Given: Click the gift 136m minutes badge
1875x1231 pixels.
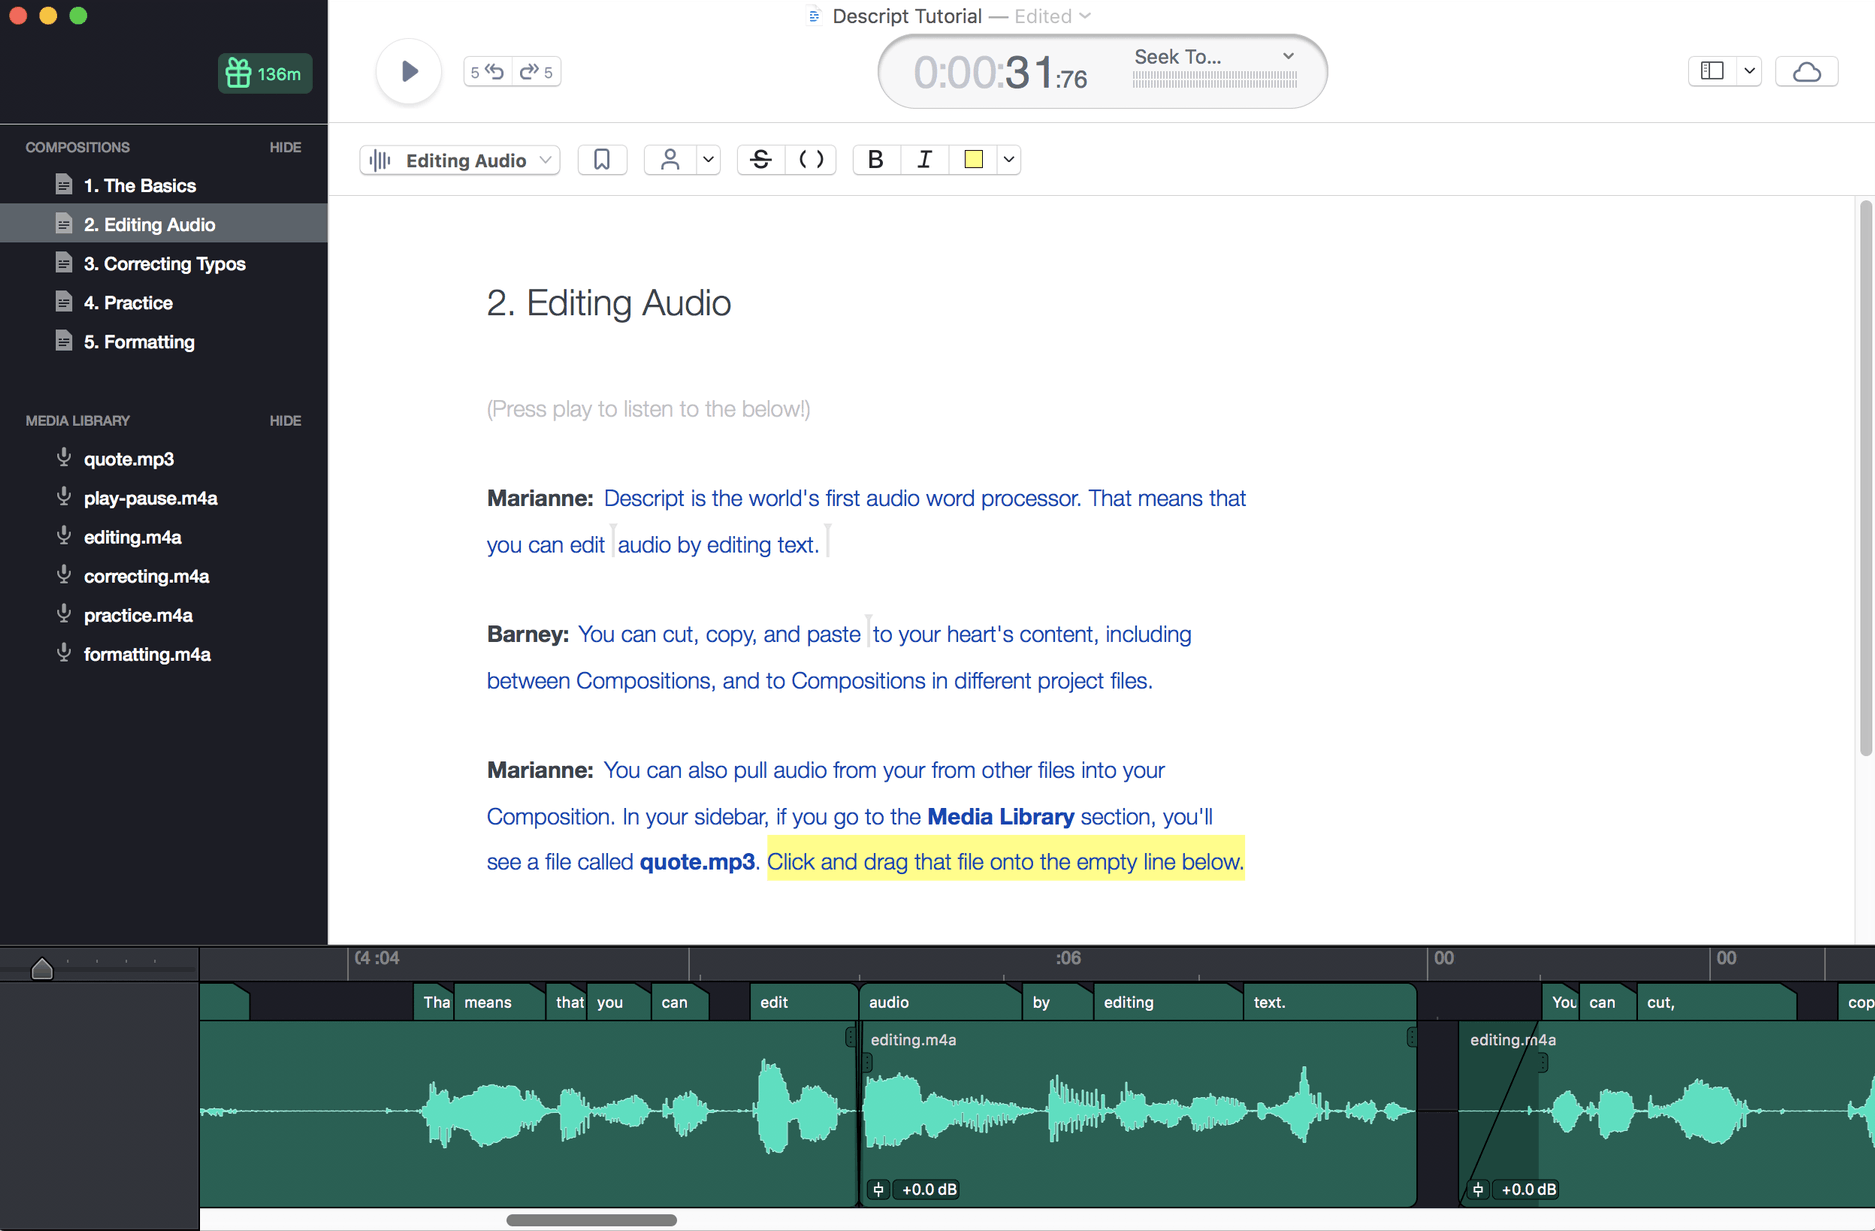Looking at the screenshot, I should [265, 74].
